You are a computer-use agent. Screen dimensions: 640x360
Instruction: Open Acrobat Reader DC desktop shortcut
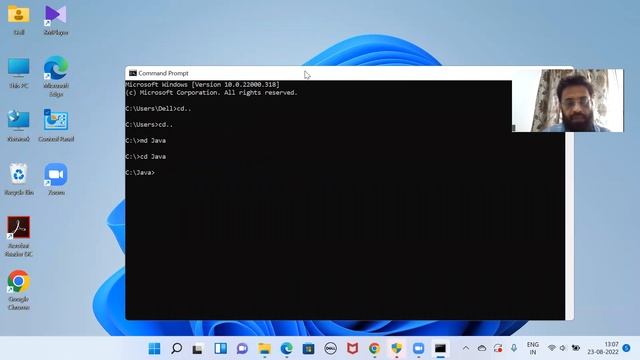[18, 237]
